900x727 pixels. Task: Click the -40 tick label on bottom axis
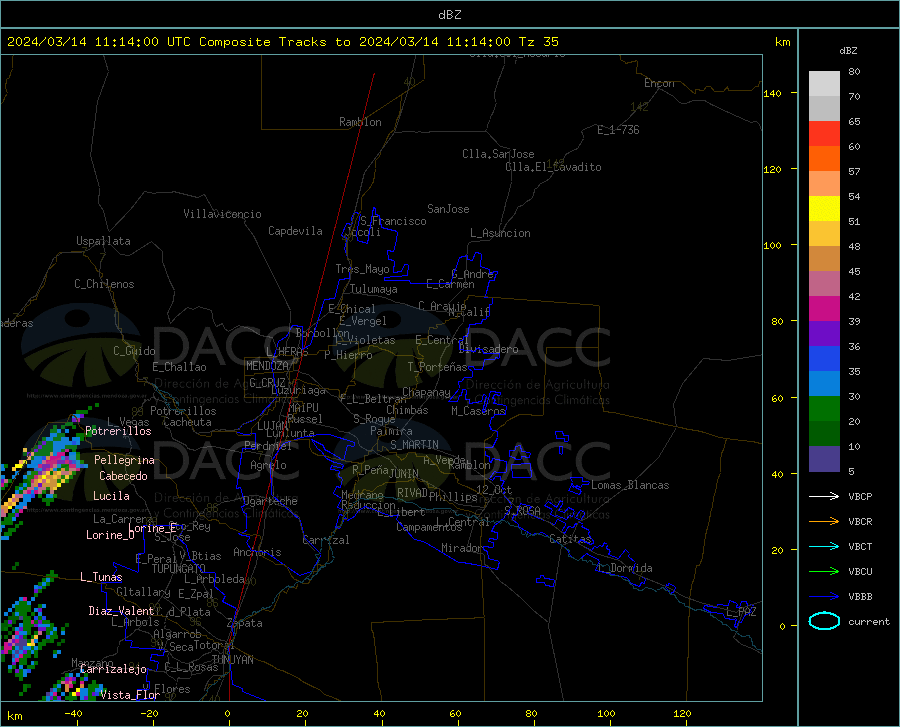pyautogui.click(x=73, y=714)
